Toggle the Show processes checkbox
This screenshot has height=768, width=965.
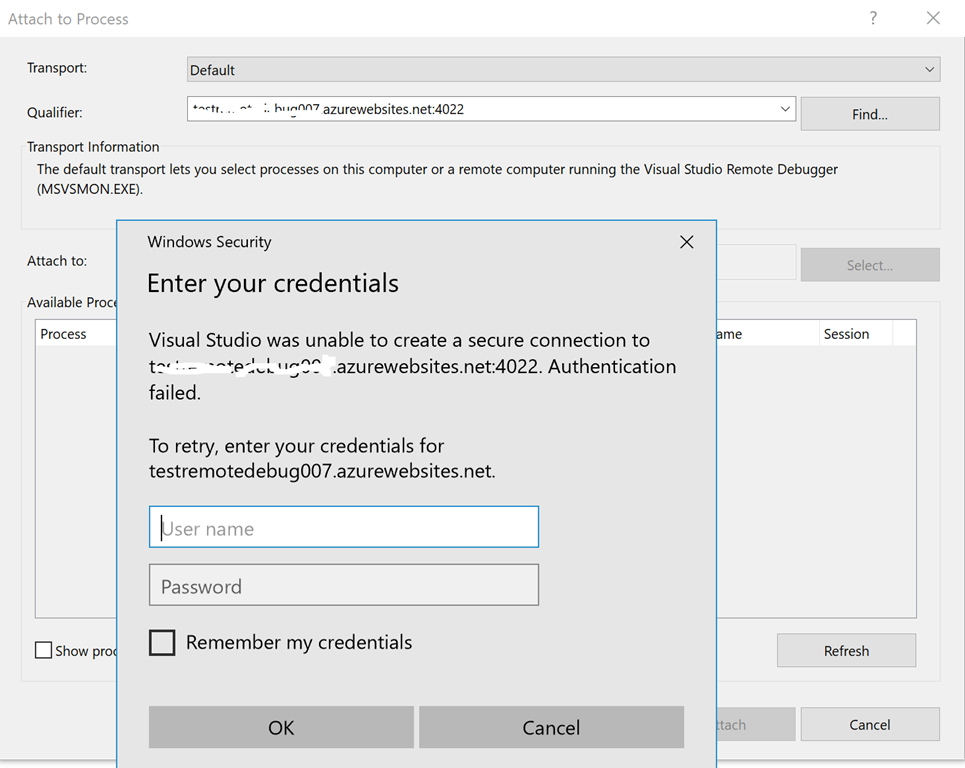(43, 650)
